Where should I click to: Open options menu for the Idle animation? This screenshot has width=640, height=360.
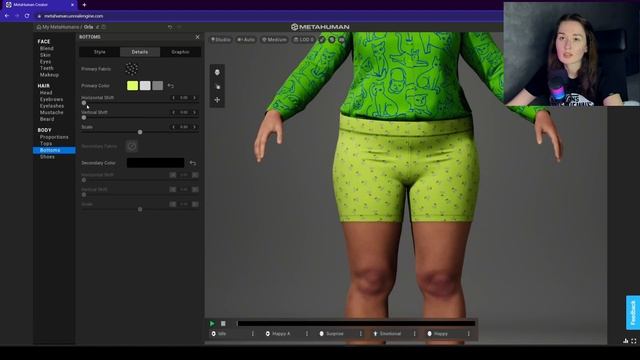tap(253, 334)
